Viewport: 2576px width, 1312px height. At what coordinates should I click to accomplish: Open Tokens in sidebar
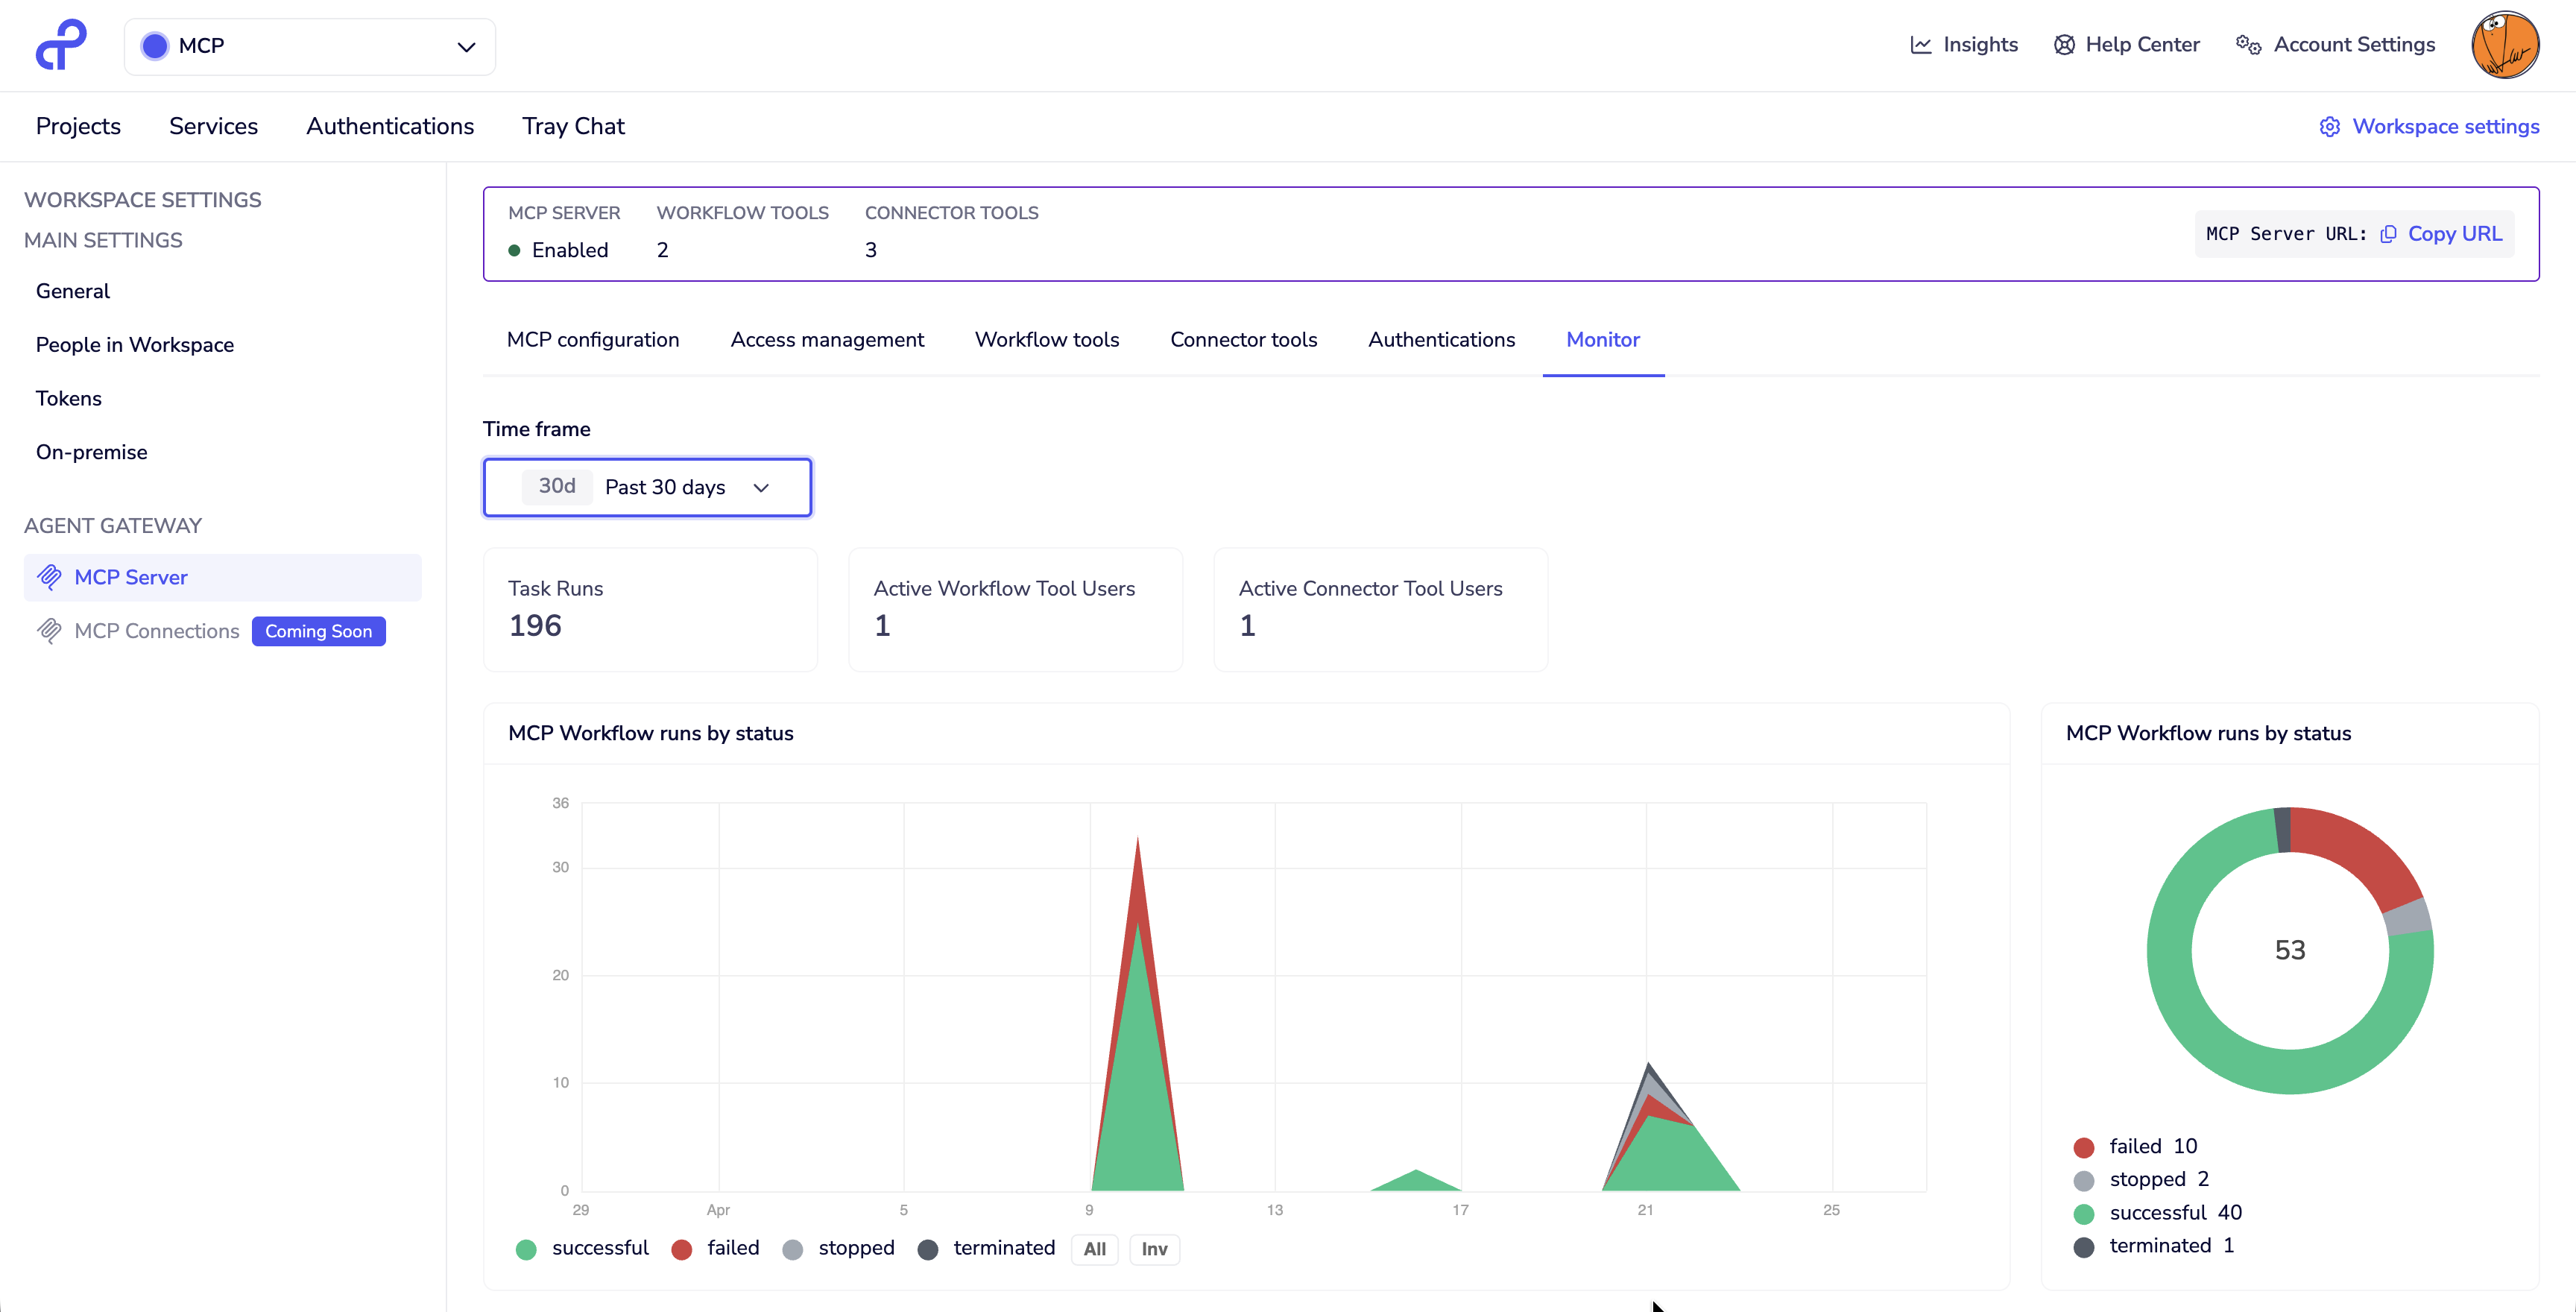coord(69,399)
